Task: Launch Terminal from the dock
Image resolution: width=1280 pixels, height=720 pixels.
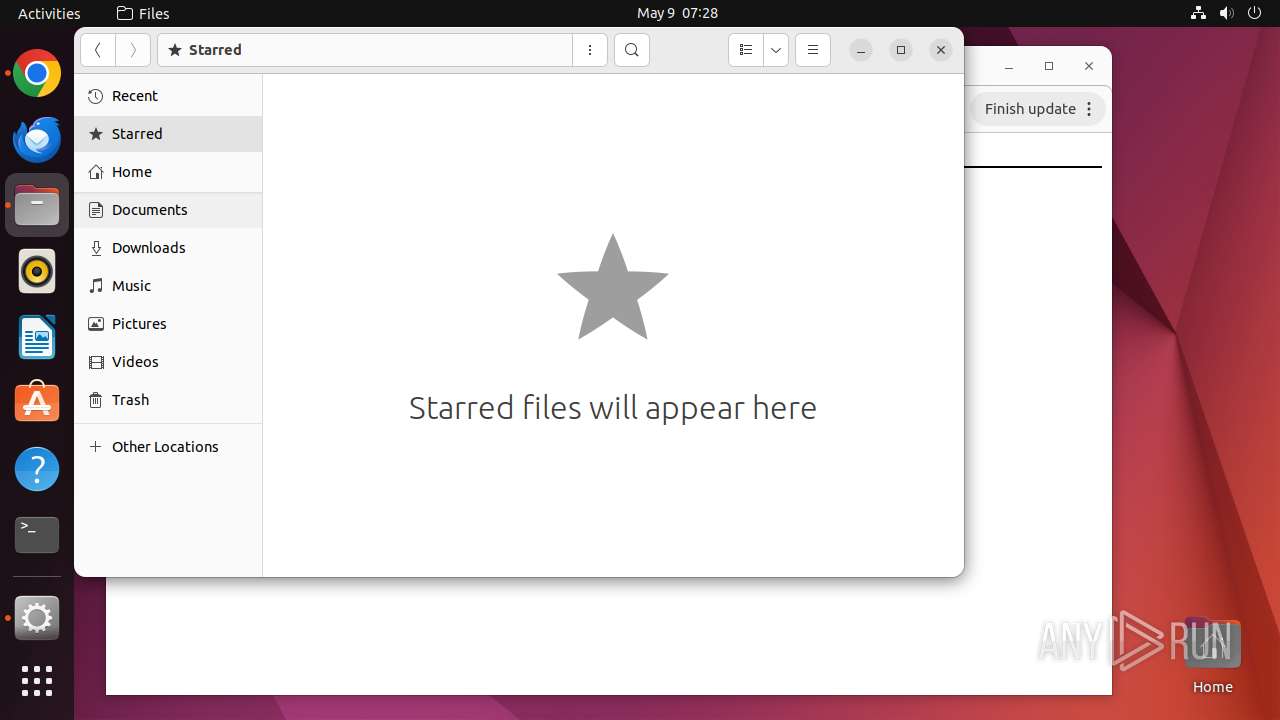Action: (x=37, y=535)
